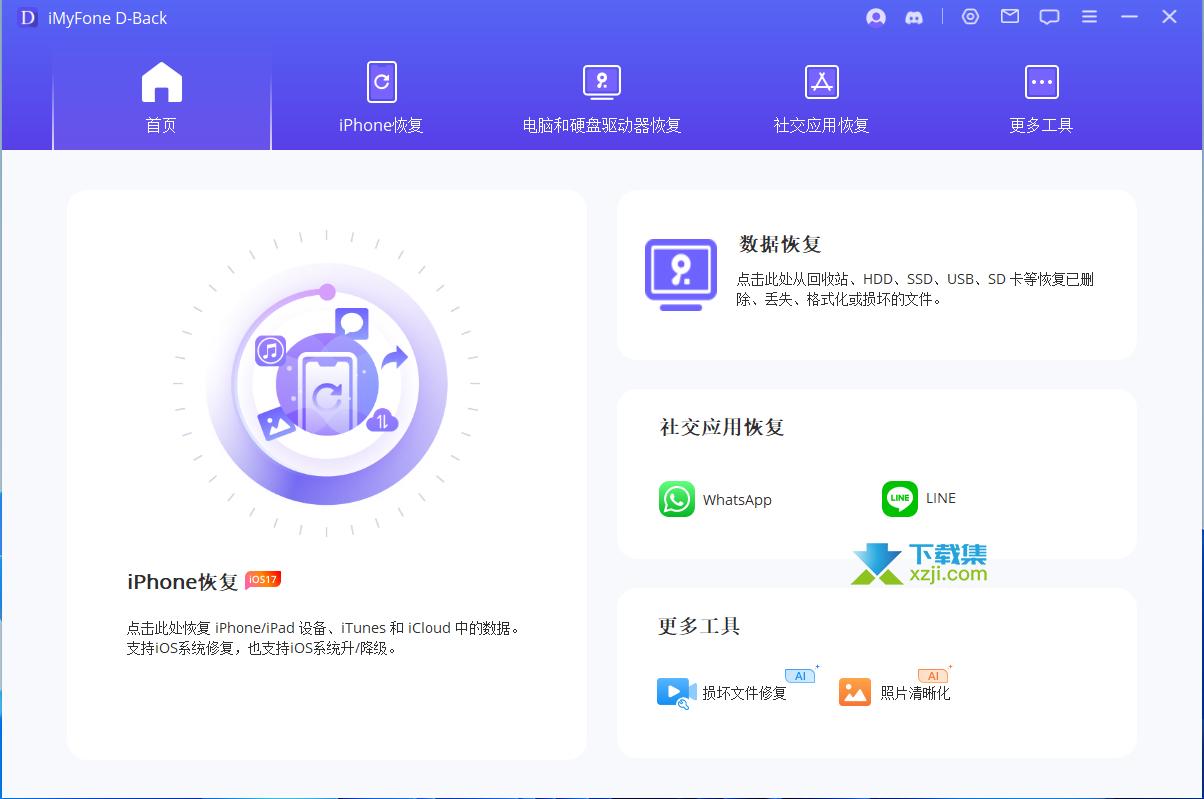Open 损坏文件修复 tool link

point(744,693)
